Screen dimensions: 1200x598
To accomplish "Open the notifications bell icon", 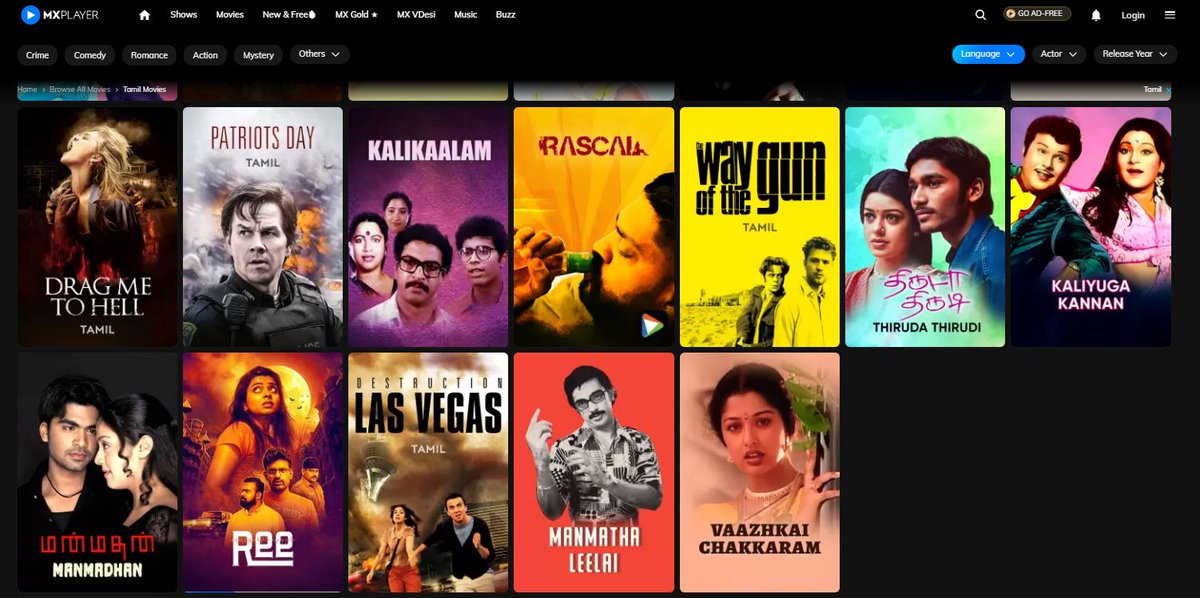I will pos(1096,15).
